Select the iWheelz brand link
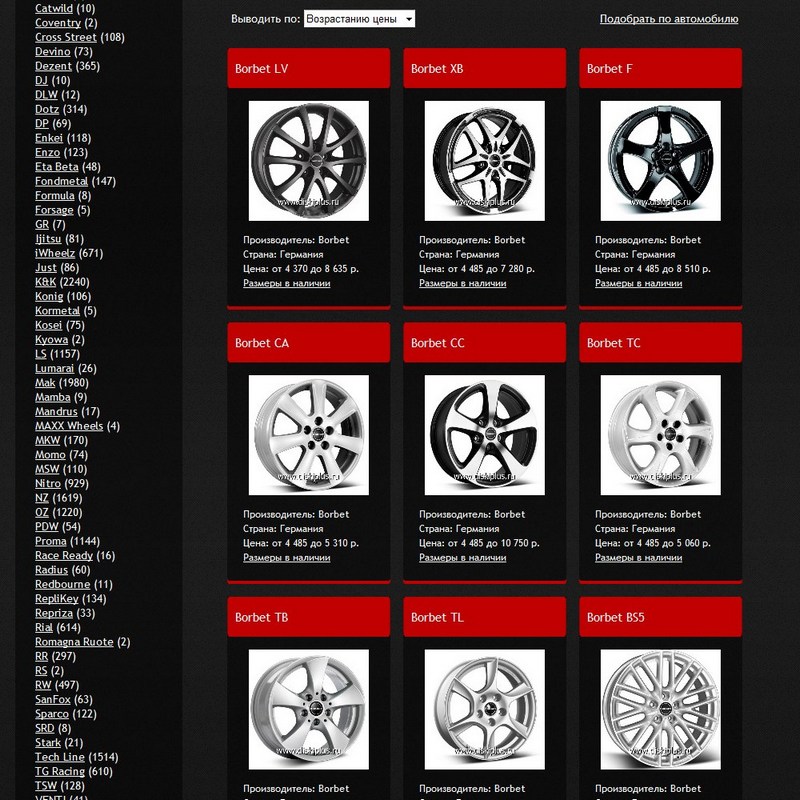 [55, 253]
